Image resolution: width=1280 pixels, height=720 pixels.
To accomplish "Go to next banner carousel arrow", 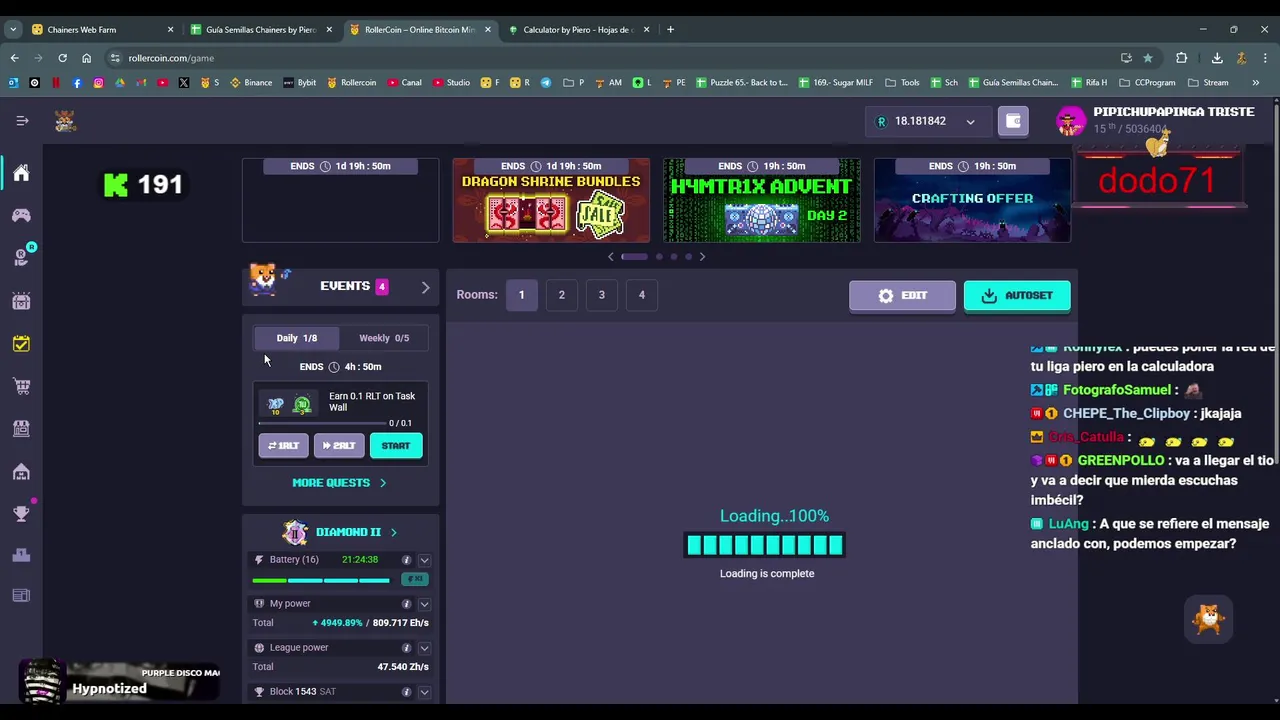I will coord(702,257).
